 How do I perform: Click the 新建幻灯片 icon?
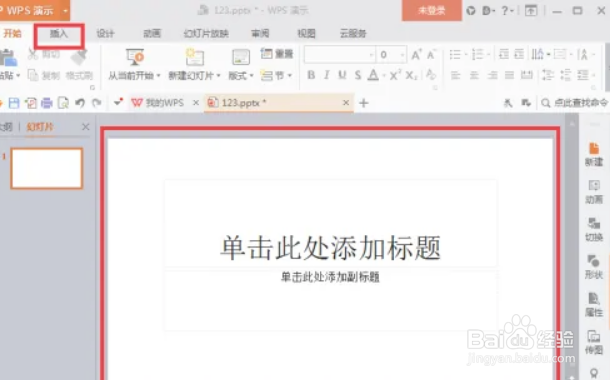pos(194,58)
